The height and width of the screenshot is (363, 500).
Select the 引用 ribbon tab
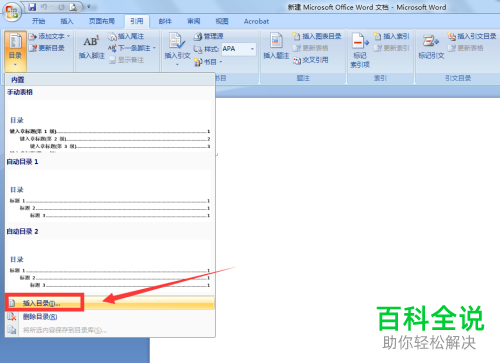pos(137,21)
